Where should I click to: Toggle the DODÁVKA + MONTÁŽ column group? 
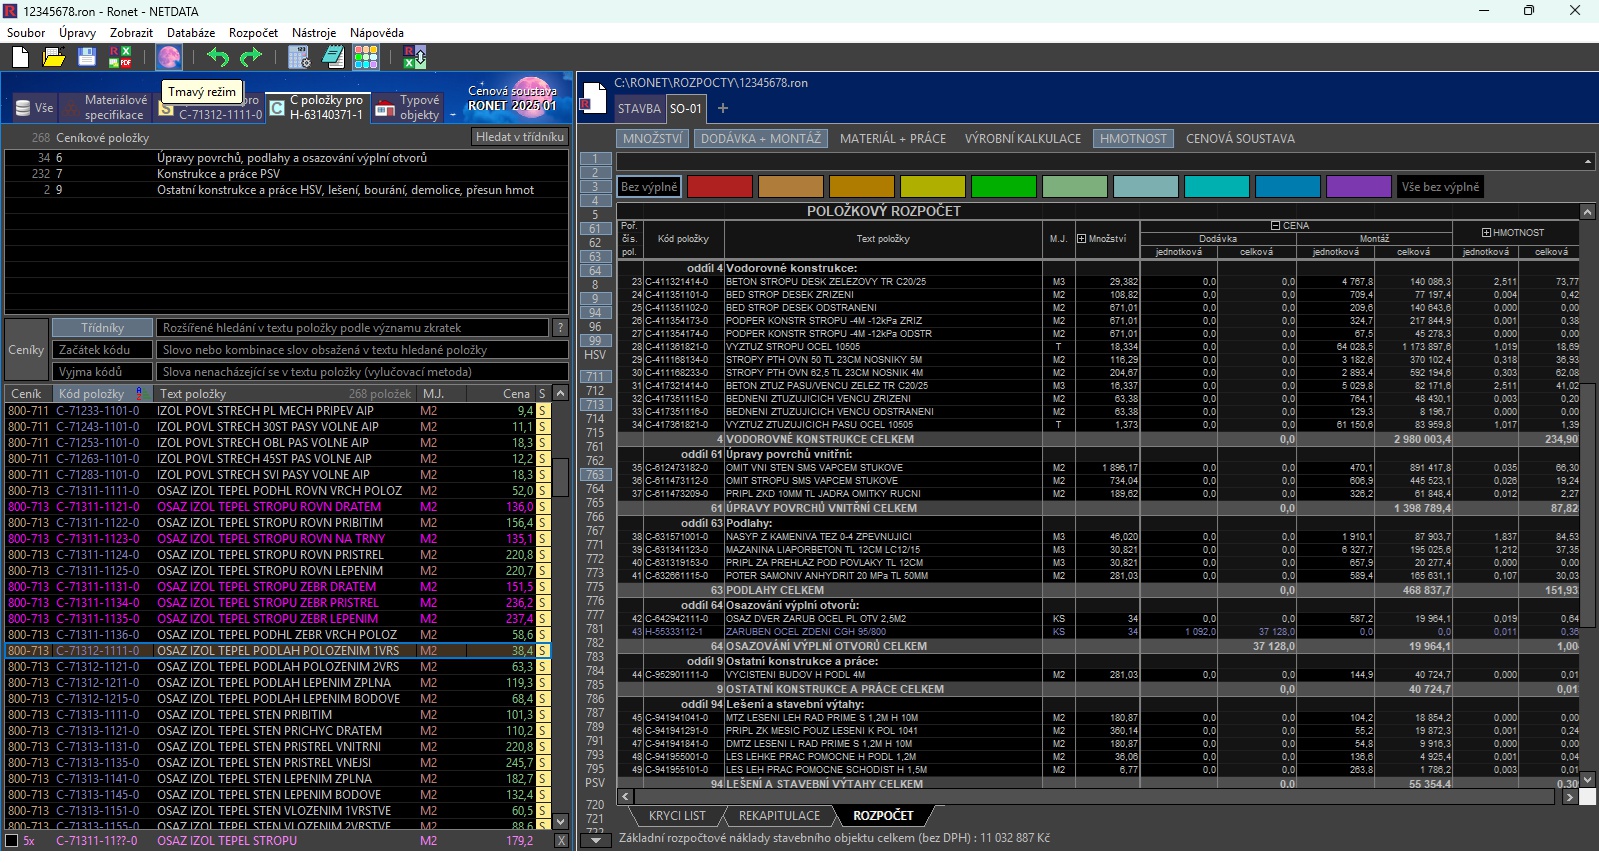[761, 139]
